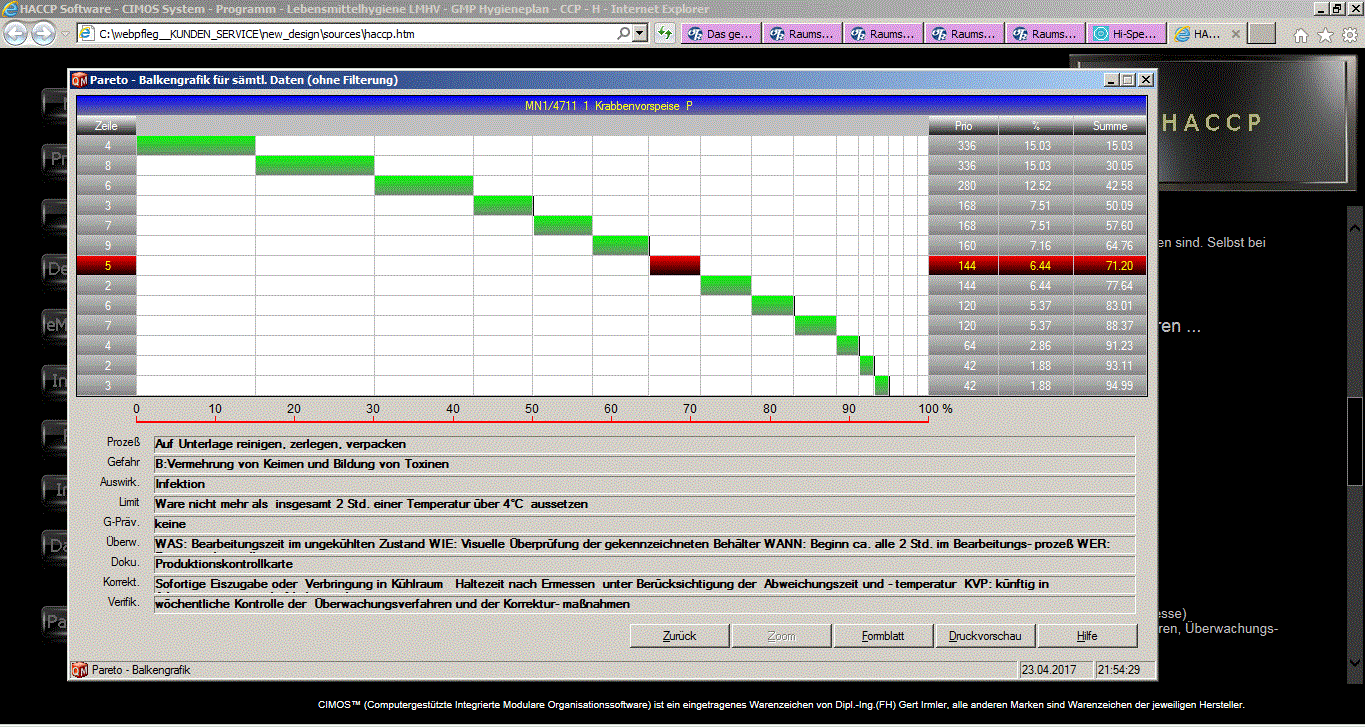Click the Verifik. text field

click(644, 604)
